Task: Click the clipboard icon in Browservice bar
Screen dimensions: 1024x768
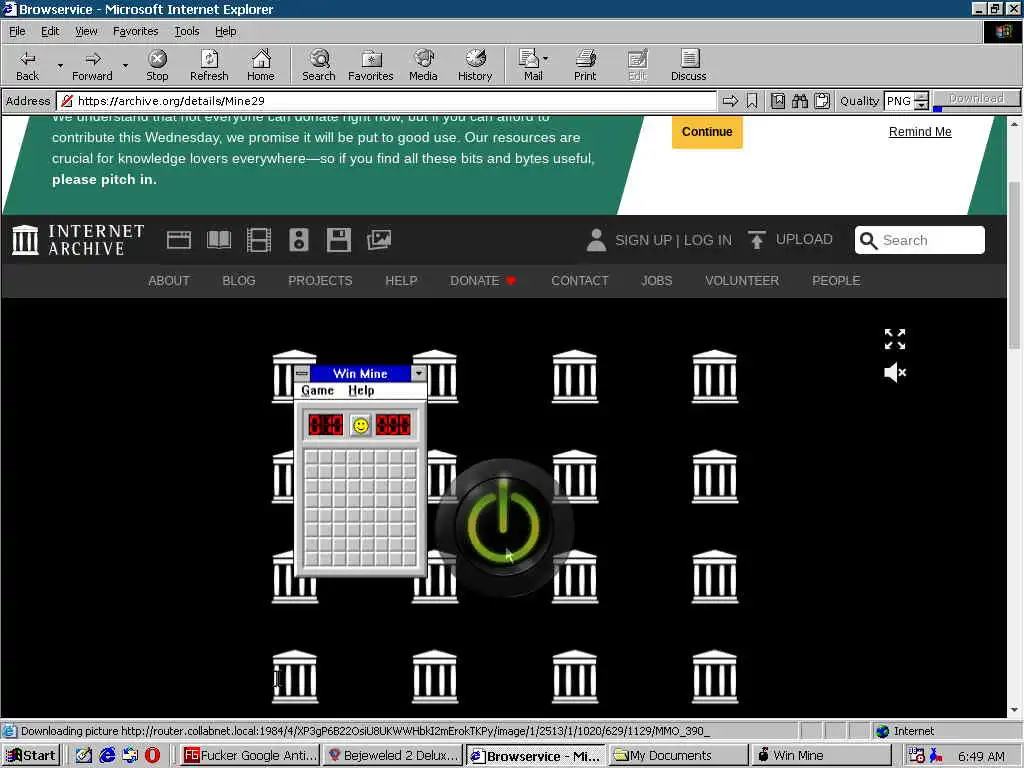Action: (822, 101)
